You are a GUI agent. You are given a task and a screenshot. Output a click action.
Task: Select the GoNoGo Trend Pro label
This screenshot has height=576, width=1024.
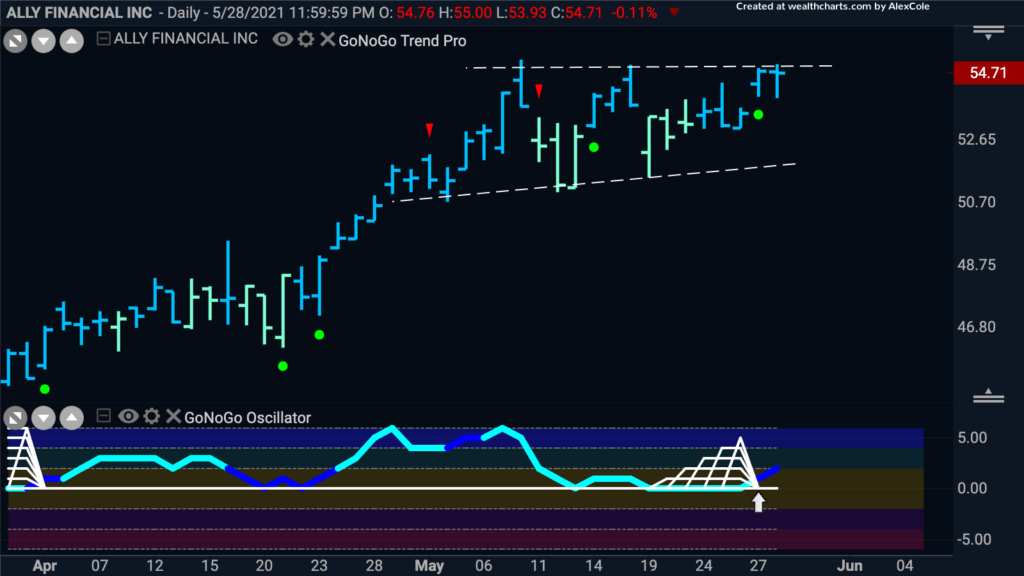[x=402, y=40]
